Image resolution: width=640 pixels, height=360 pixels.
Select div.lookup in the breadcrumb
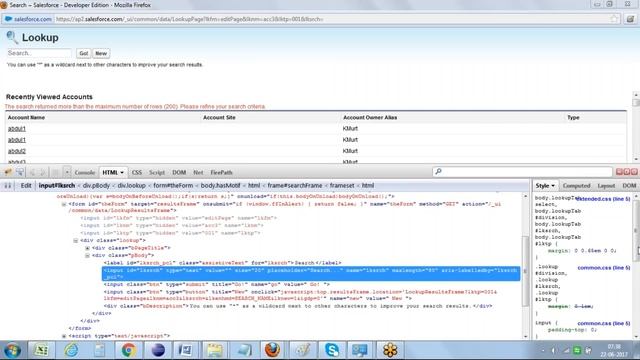point(131,186)
